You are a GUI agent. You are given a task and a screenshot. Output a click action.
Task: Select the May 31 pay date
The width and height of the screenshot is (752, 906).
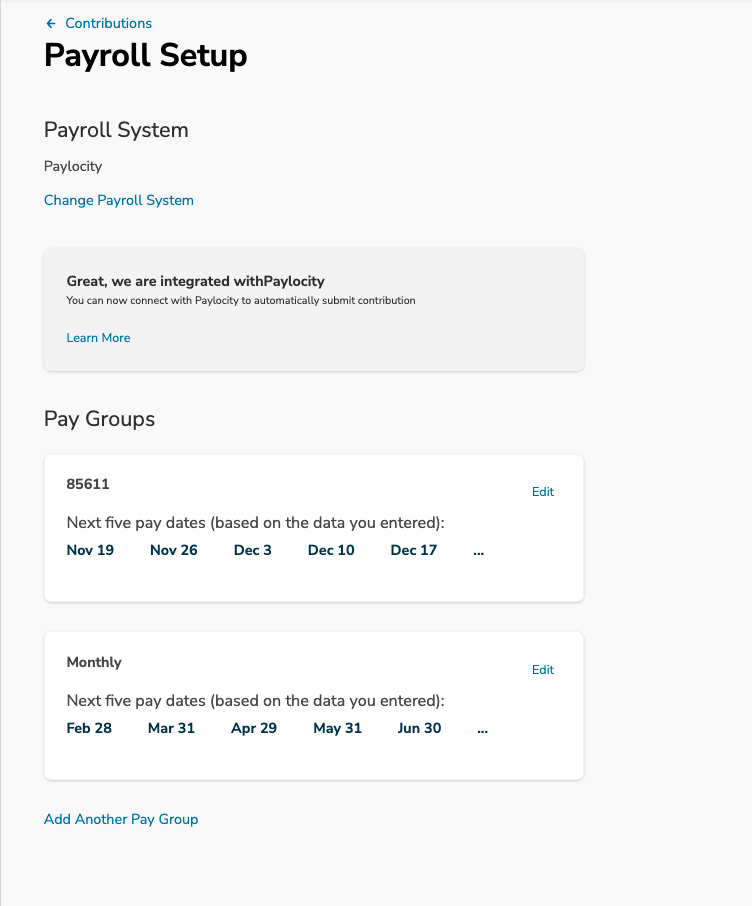coord(338,728)
